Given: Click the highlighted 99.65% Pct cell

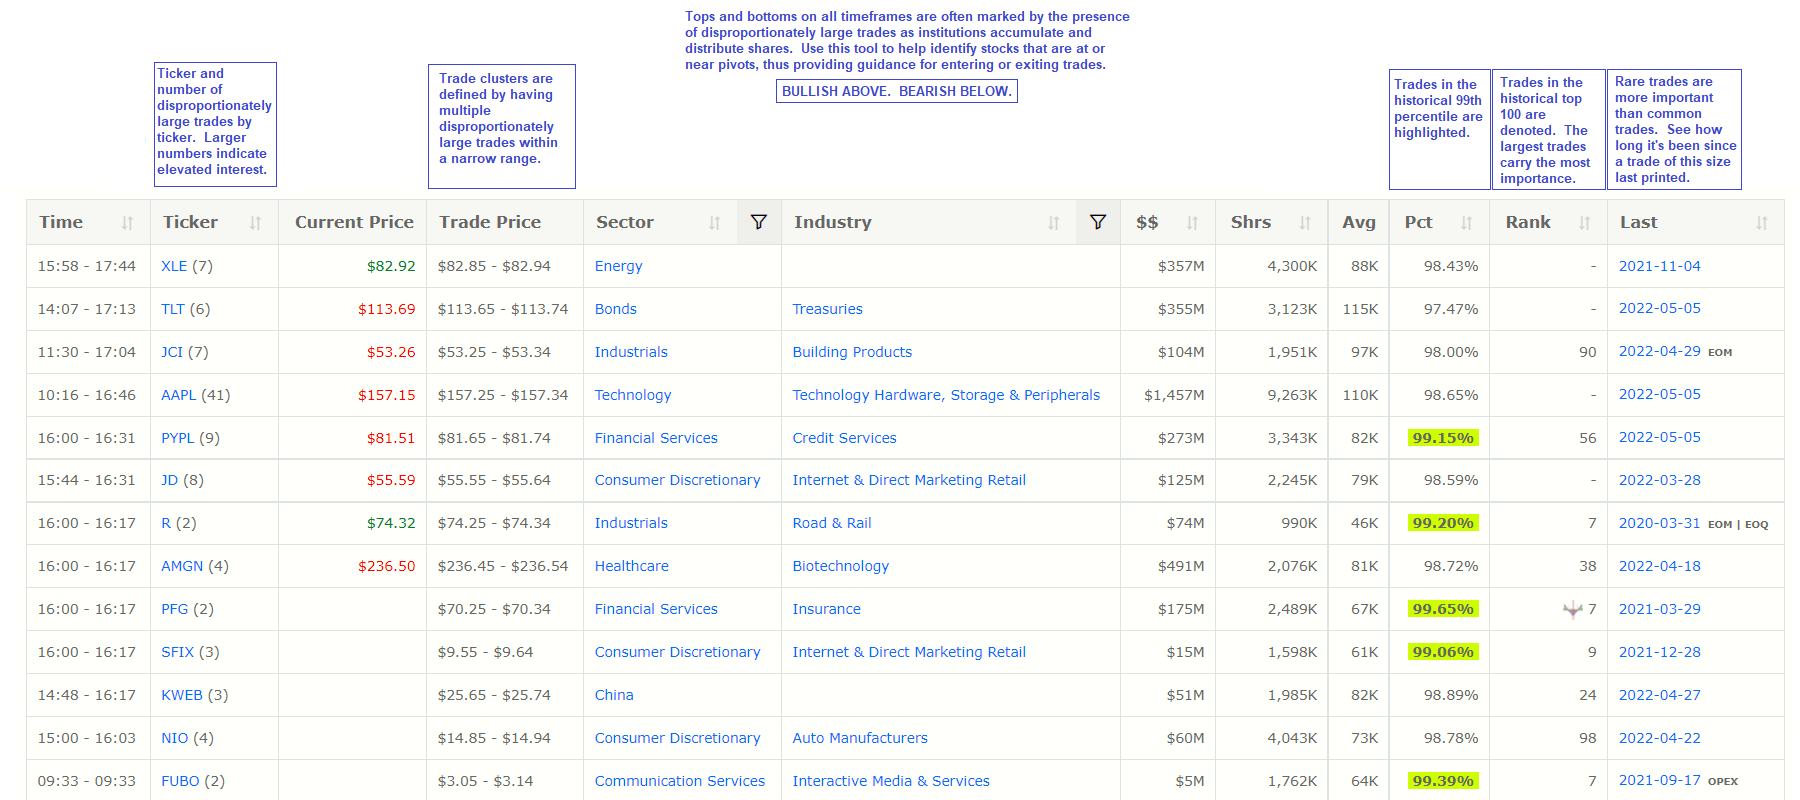Looking at the screenshot, I should 1443,609.
